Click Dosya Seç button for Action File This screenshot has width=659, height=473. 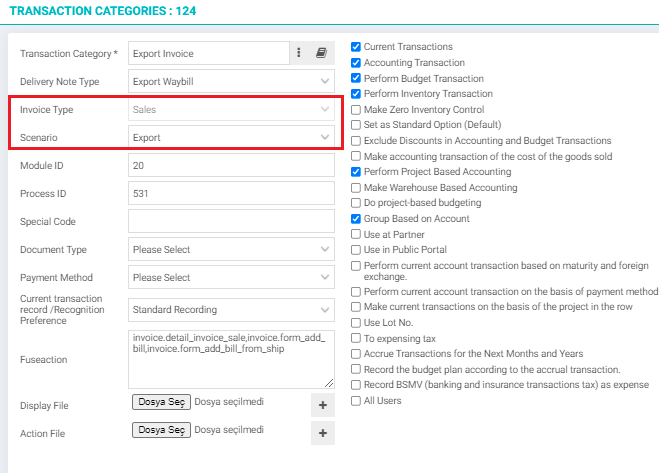(161, 430)
